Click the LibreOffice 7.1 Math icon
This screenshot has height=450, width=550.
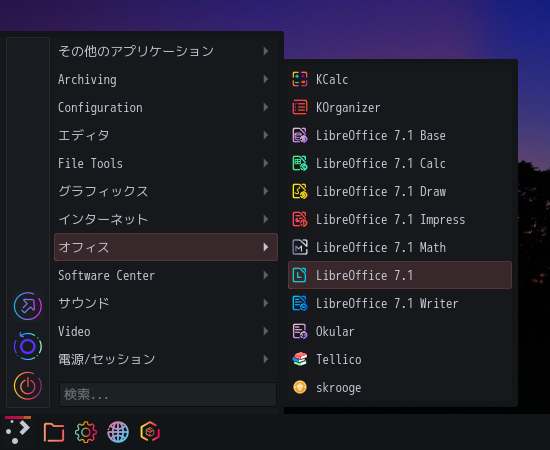pyautogui.click(x=300, y=247)
